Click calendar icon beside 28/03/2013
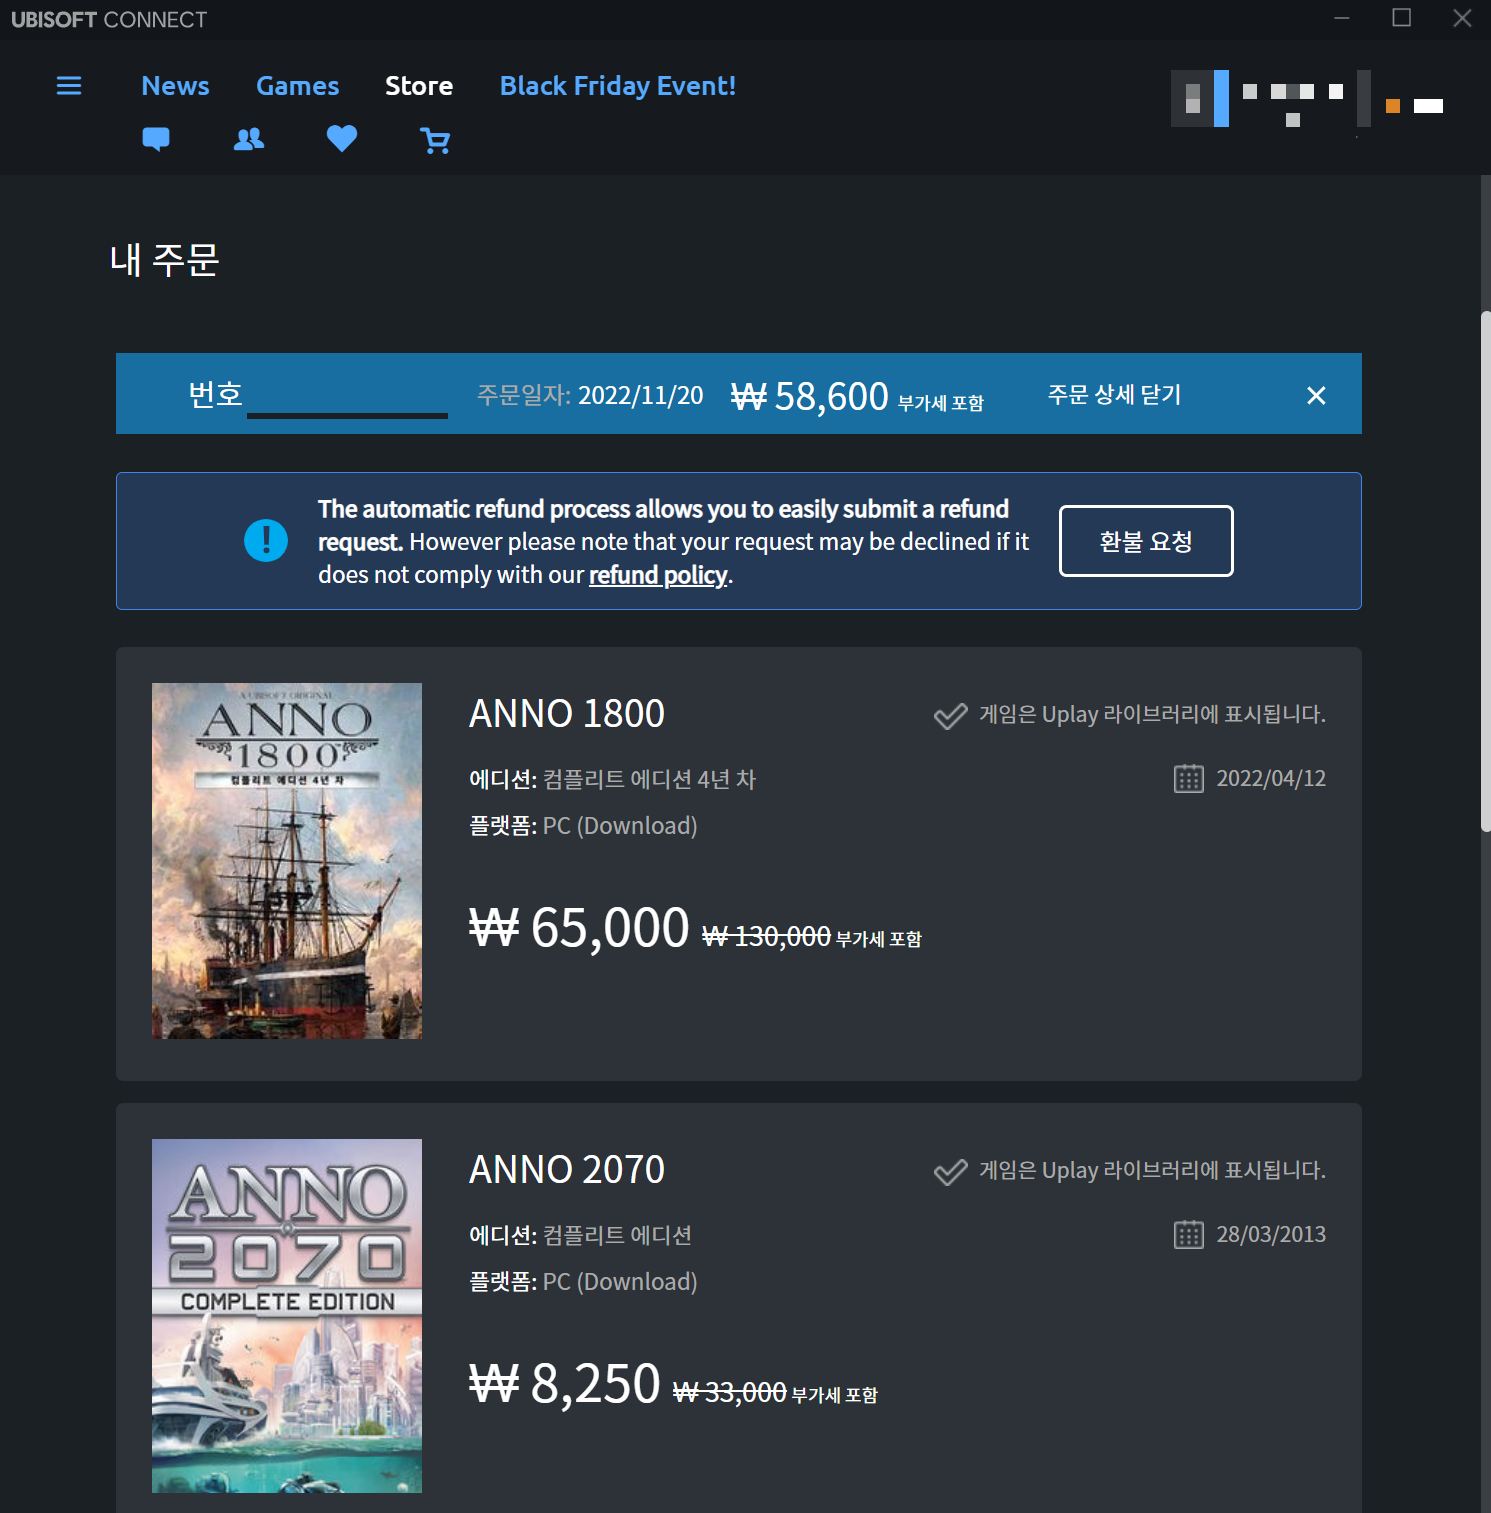Screen dimensions: 1491x1513 [x=1189, y=1235]
